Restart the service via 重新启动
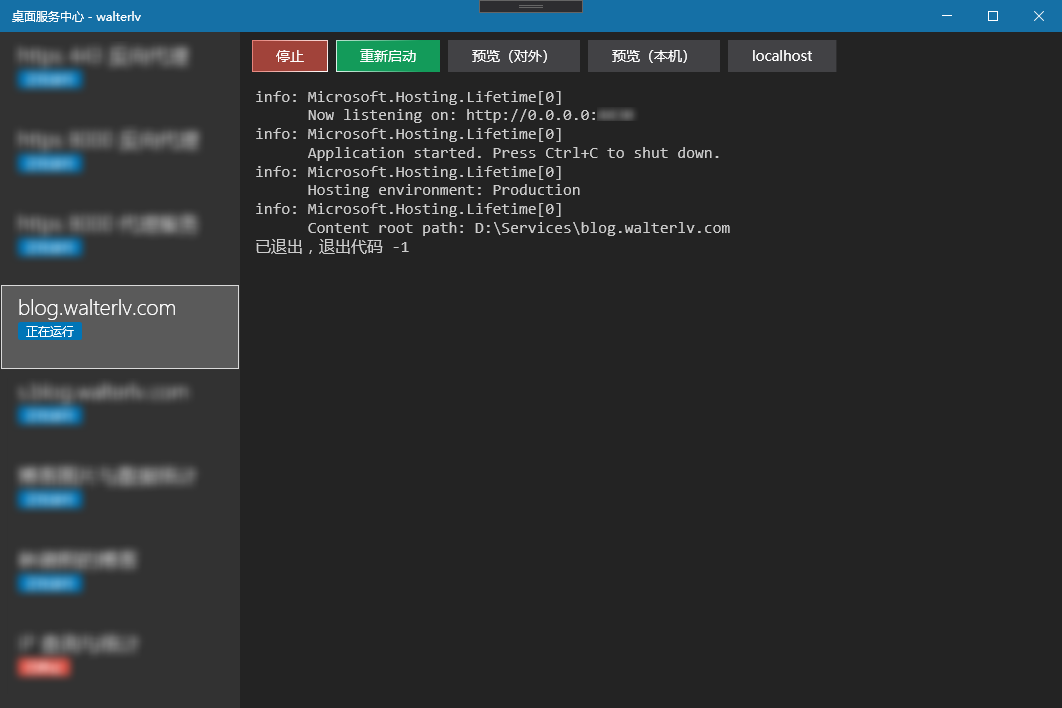1062x708 pixels. 387,56
